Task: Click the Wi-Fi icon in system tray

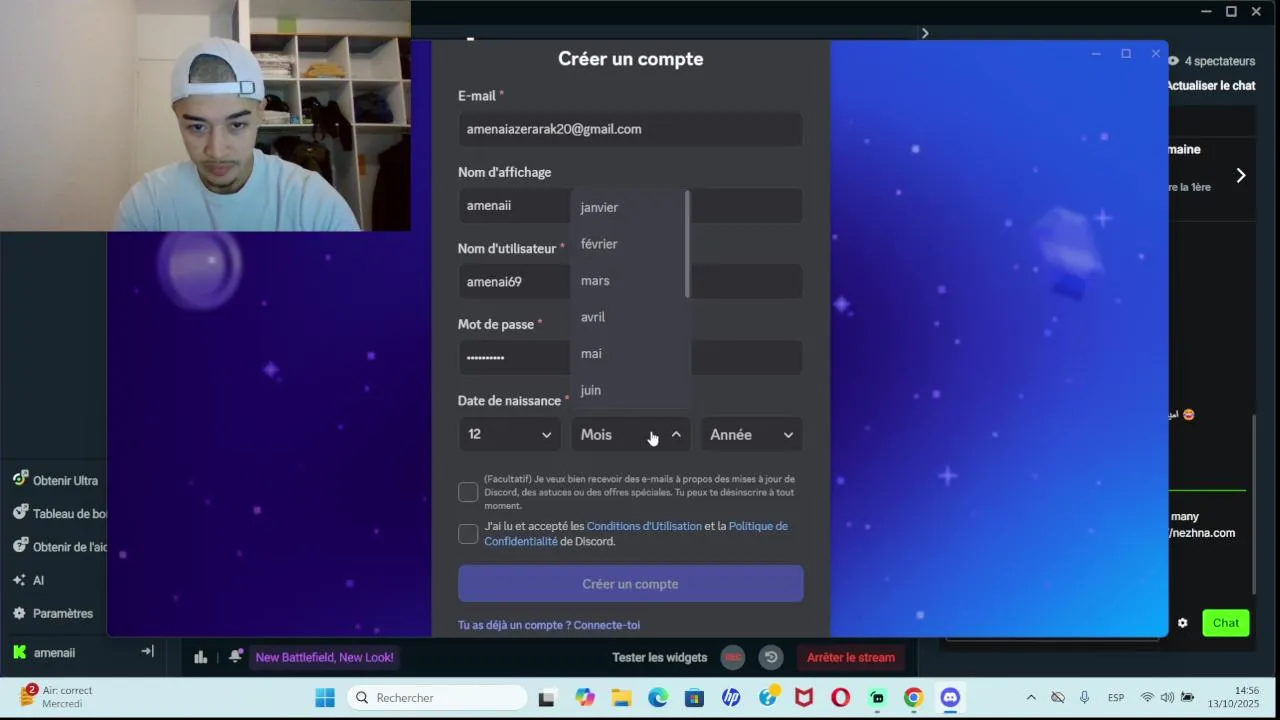Action: tap(1147, 697)
